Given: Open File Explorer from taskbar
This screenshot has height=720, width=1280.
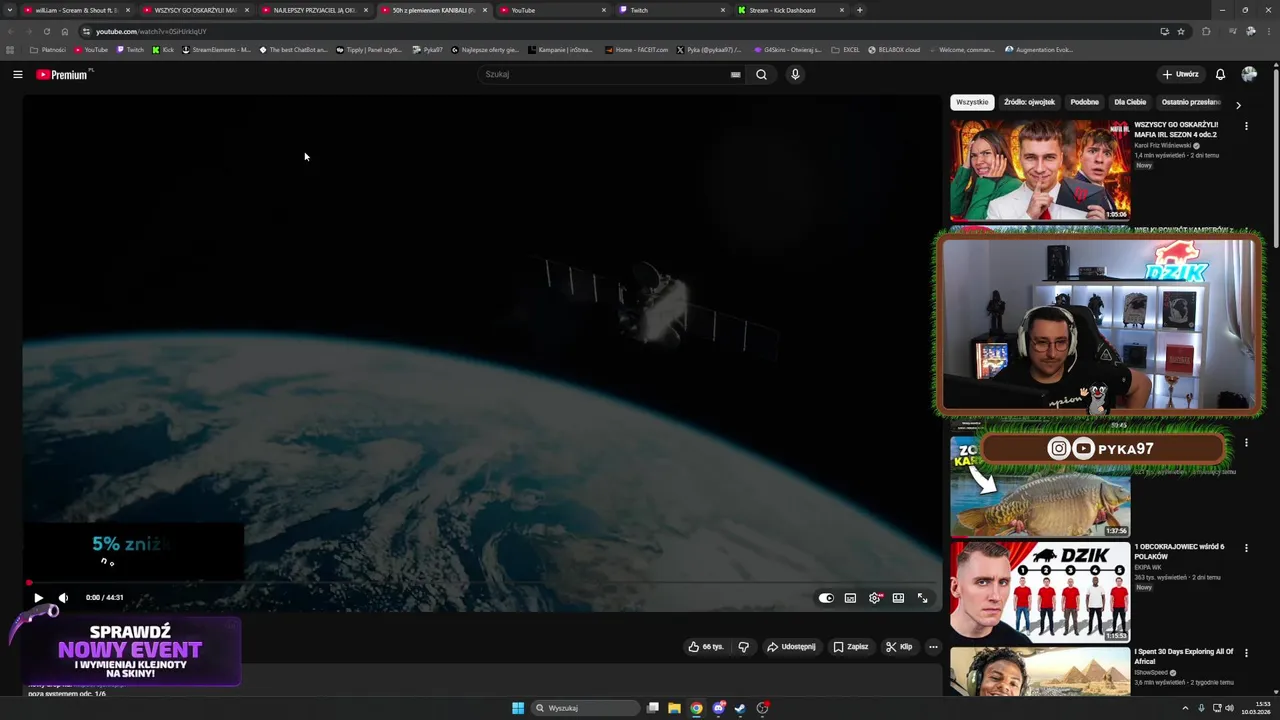Looking at the screenshot, I should coord(674,708).
